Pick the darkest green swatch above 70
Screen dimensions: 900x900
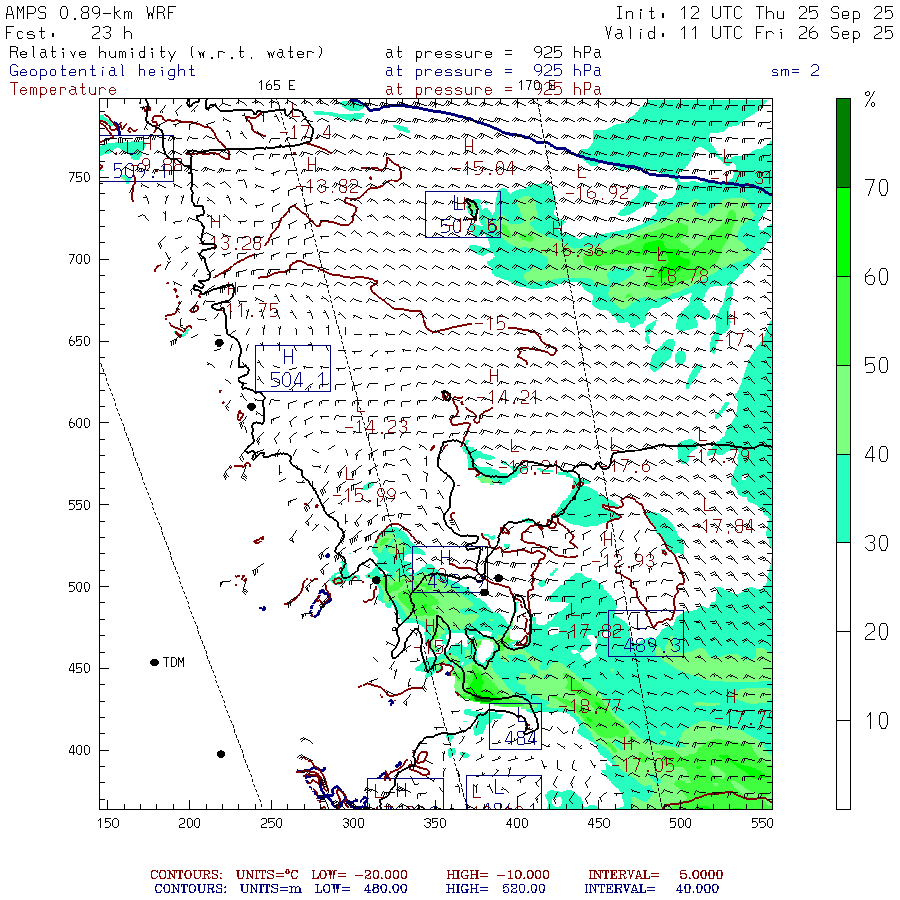click(844, 142)
